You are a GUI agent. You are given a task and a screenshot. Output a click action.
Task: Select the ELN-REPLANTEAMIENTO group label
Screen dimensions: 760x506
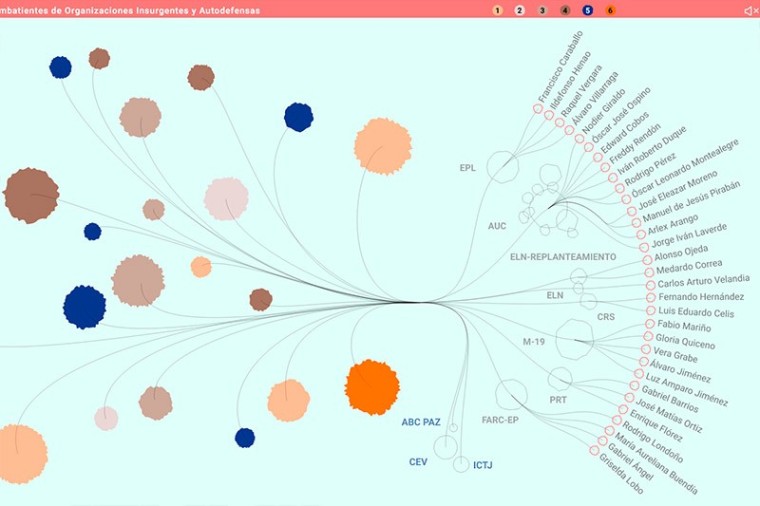563,257
